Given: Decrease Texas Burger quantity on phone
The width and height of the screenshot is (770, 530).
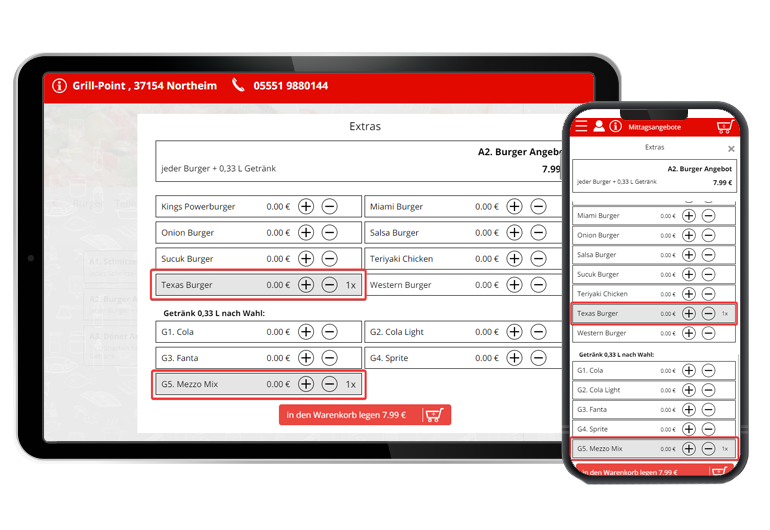Looking at the screenshot, I should click(708, 313).
